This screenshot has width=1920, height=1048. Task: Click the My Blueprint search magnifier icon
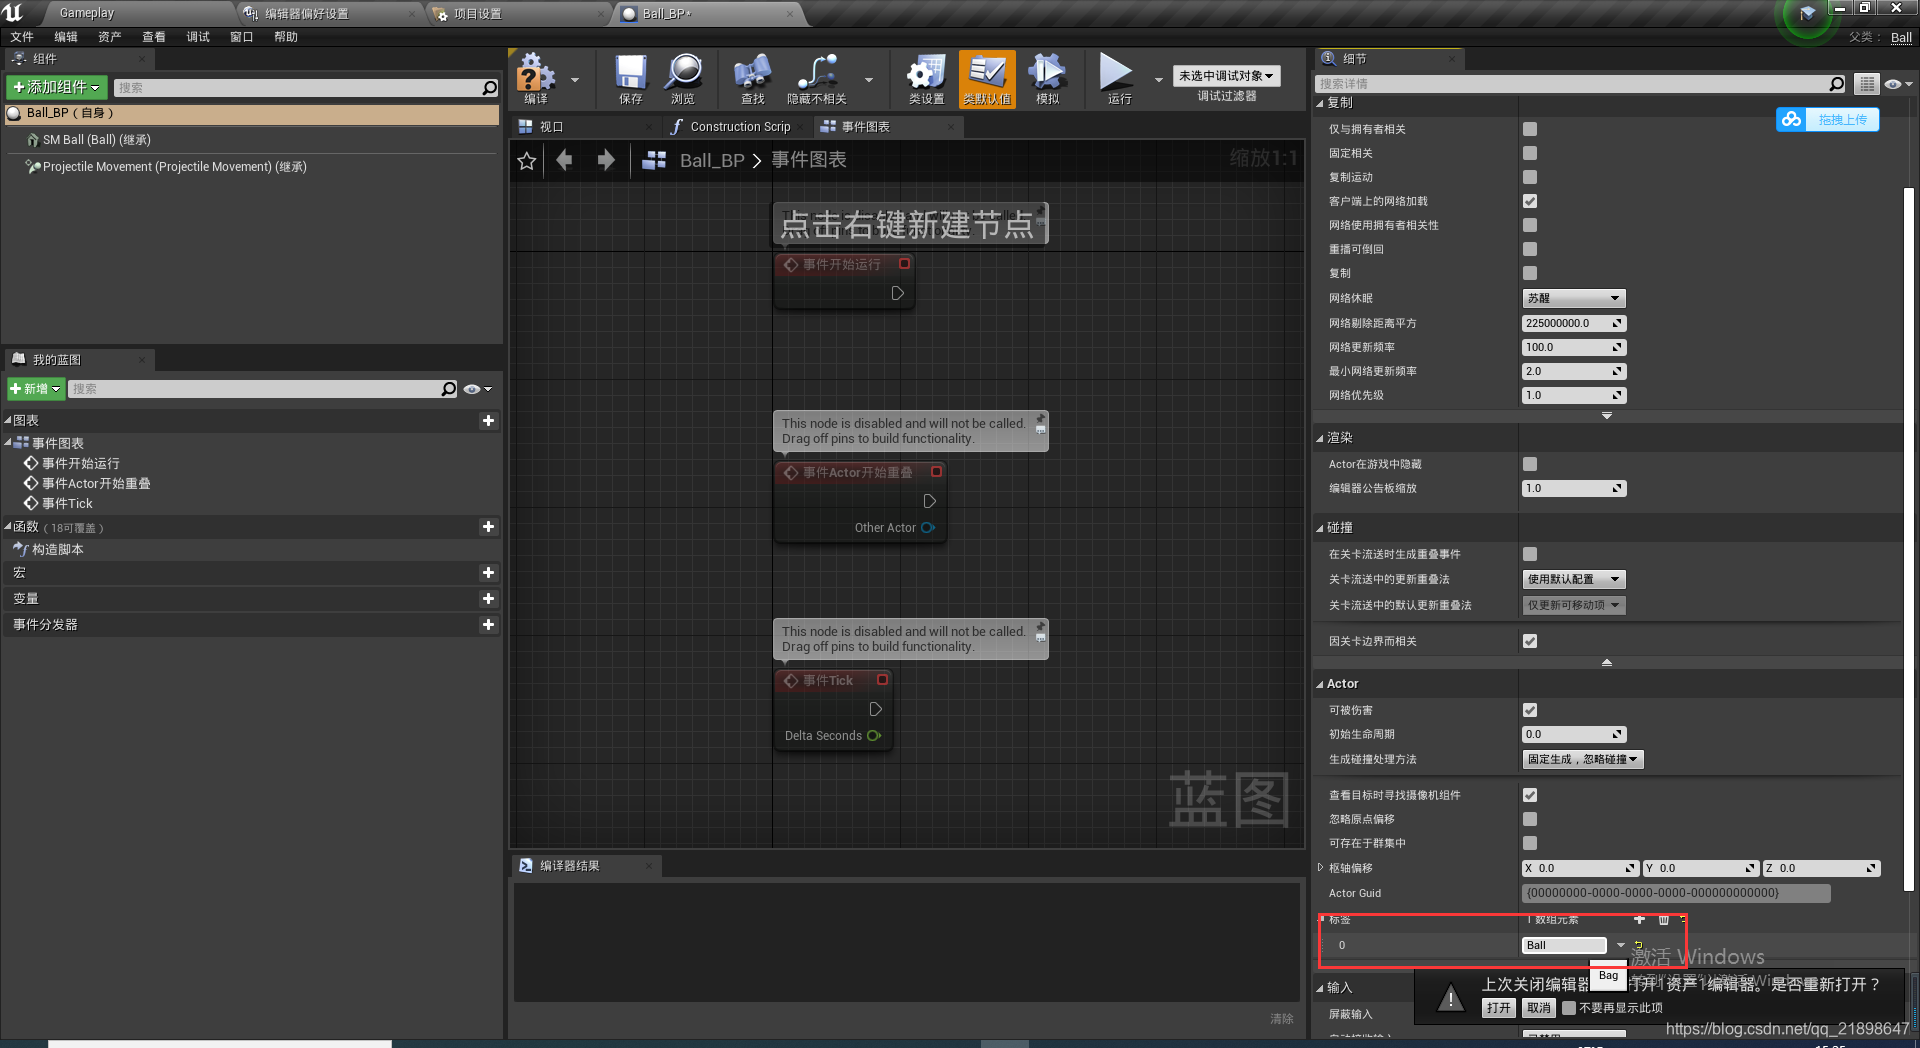449,389
